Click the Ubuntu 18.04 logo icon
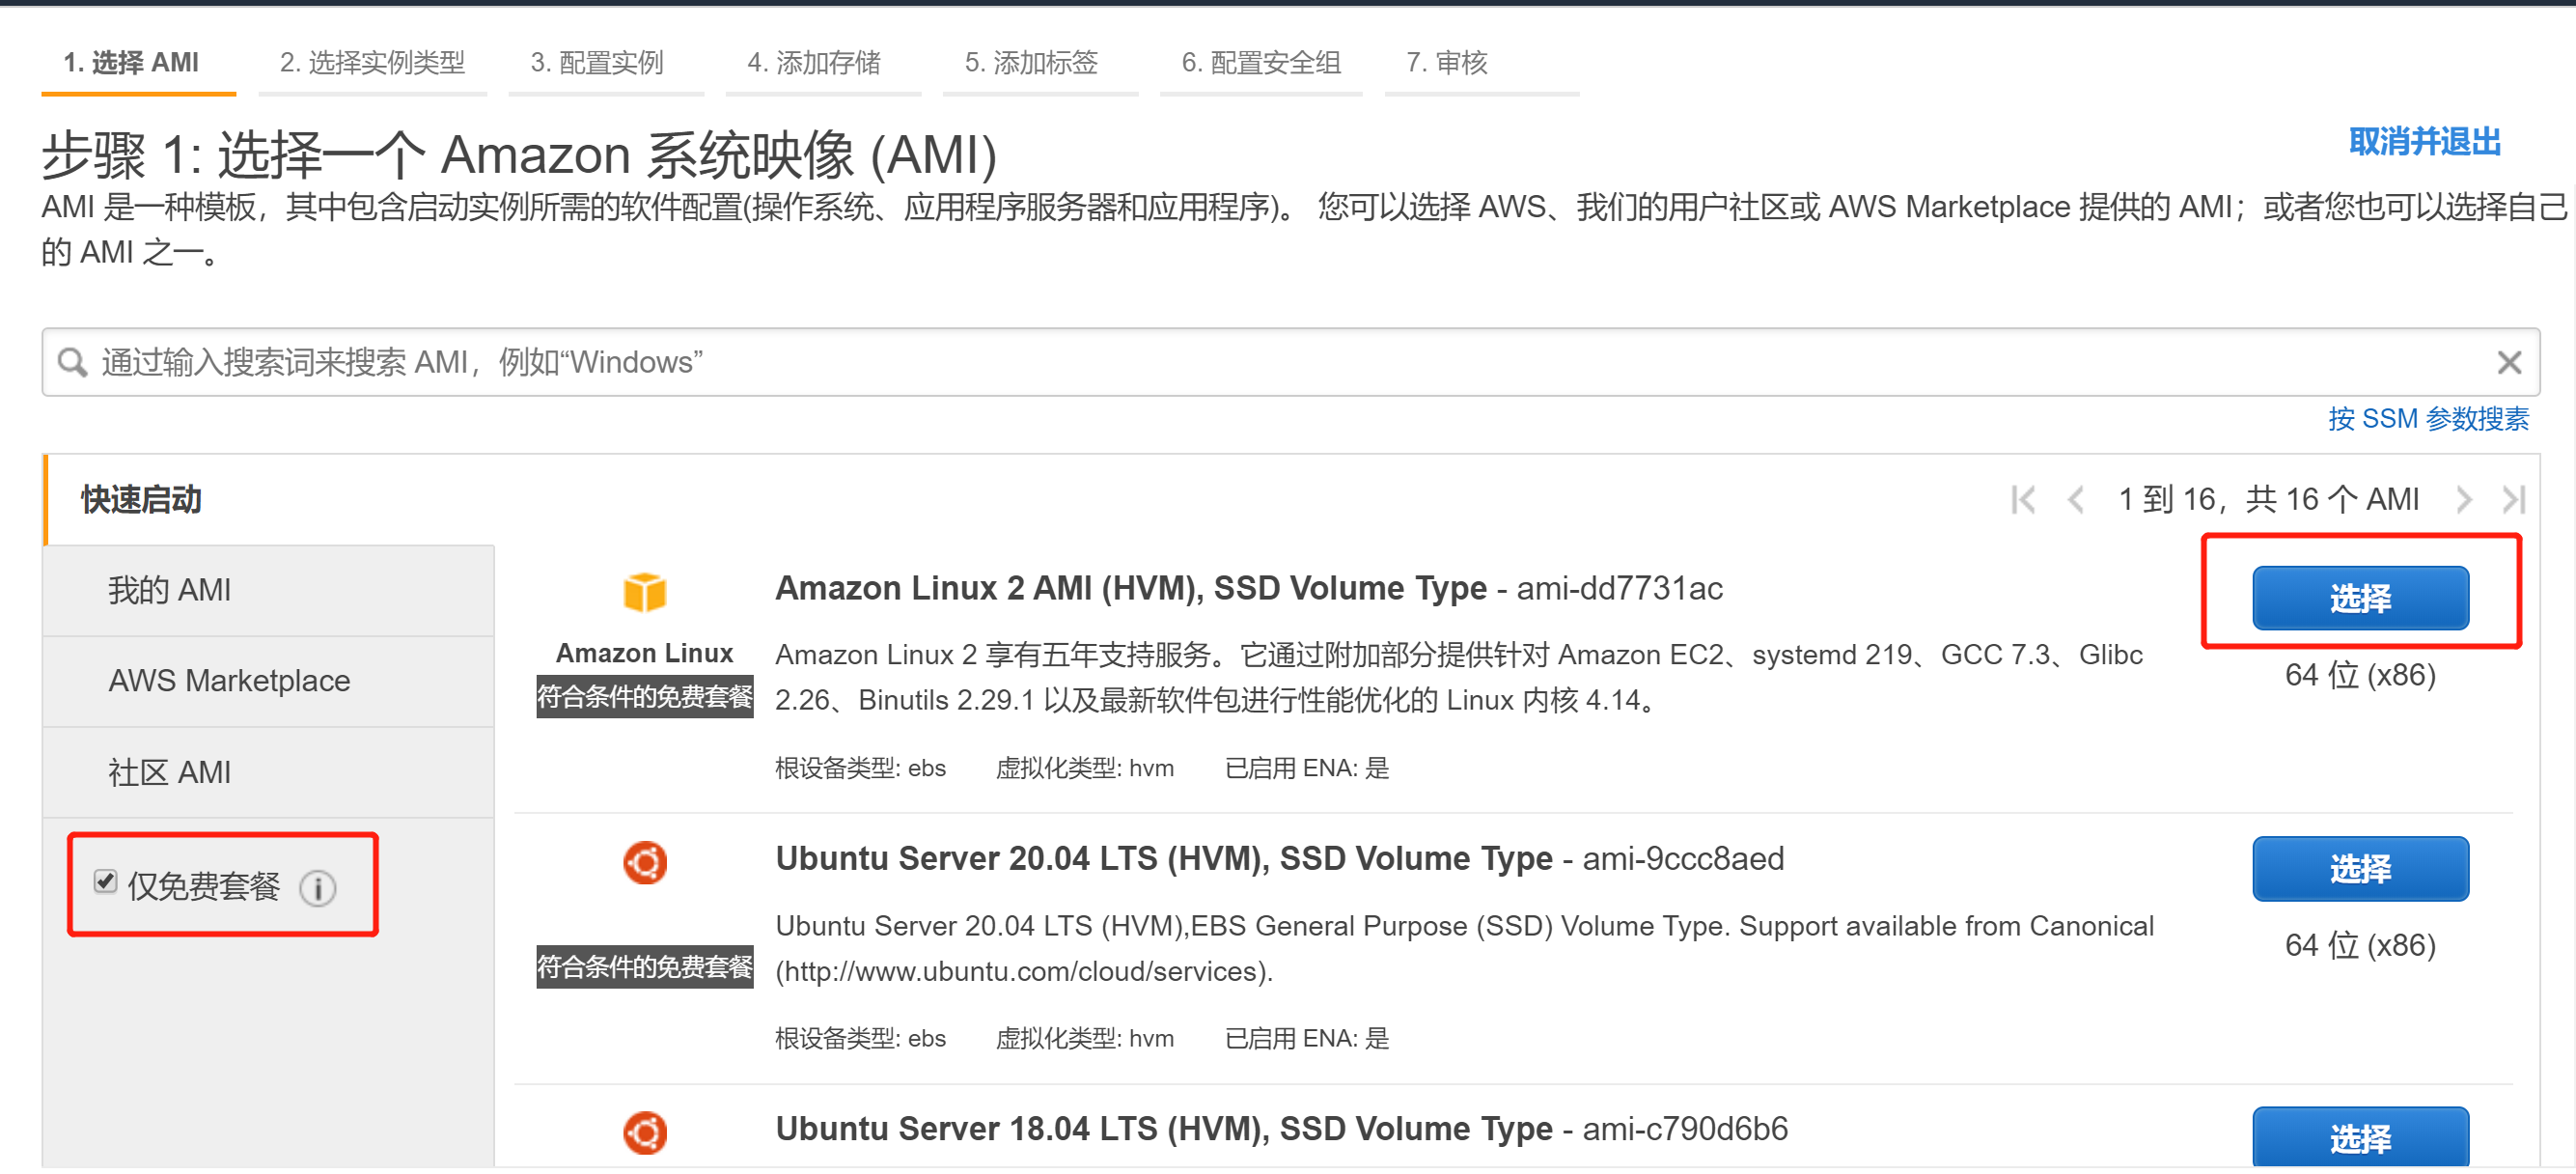The image size is (2576, 1174). point(644,1133)
